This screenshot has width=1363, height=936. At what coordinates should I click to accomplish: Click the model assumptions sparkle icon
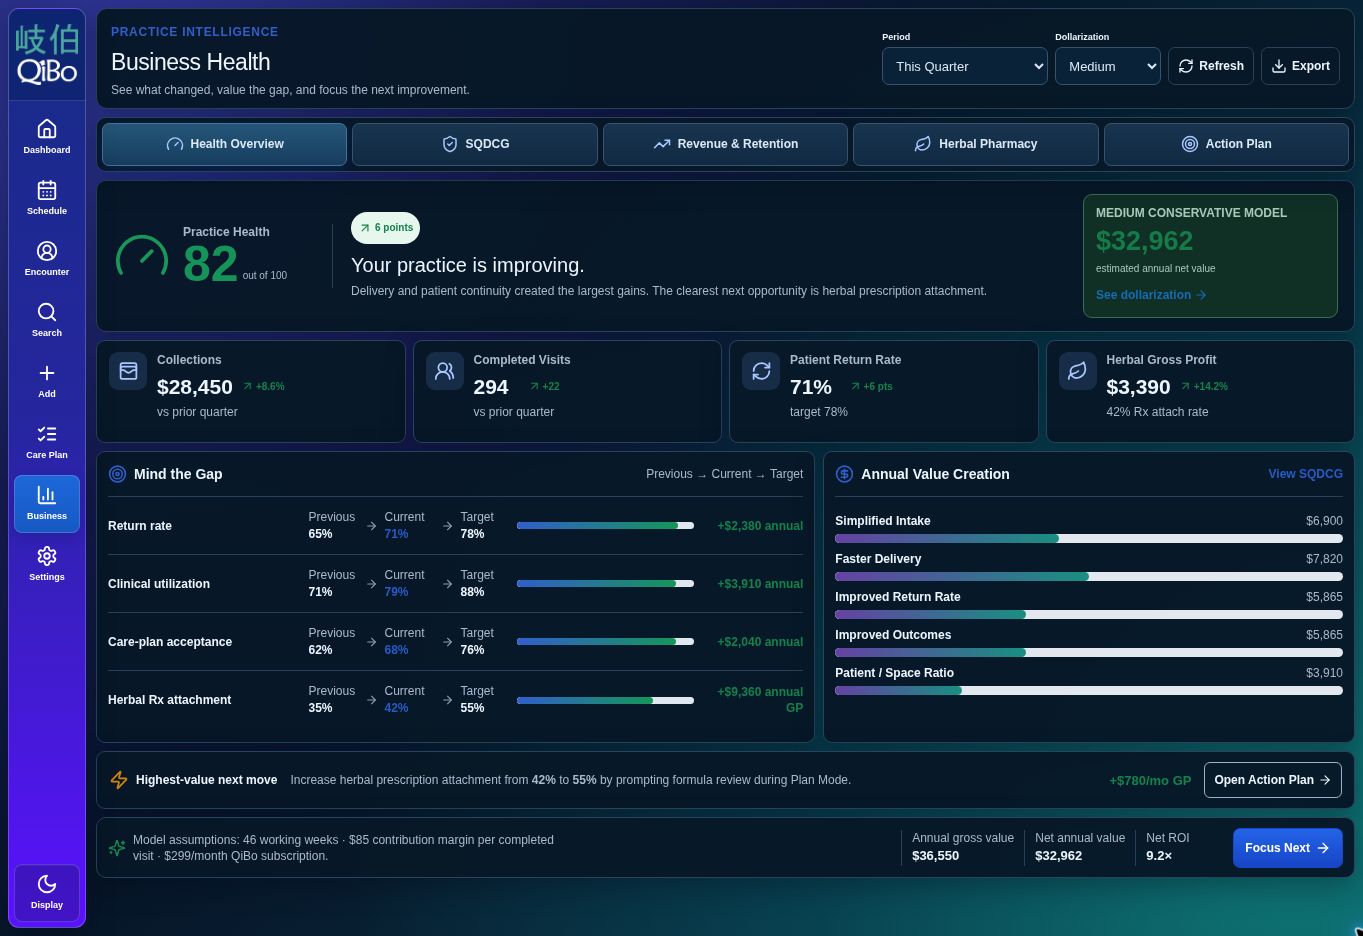[117, 848]
